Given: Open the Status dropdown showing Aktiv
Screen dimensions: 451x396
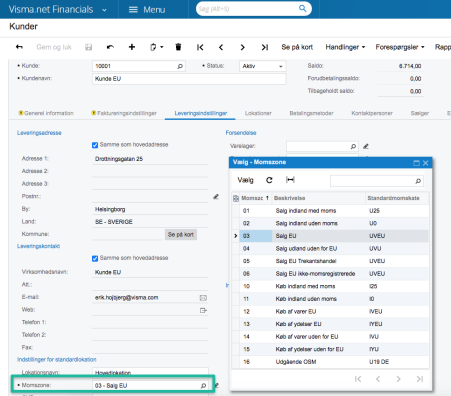Looking at the screenshot, I should point(262,66).
